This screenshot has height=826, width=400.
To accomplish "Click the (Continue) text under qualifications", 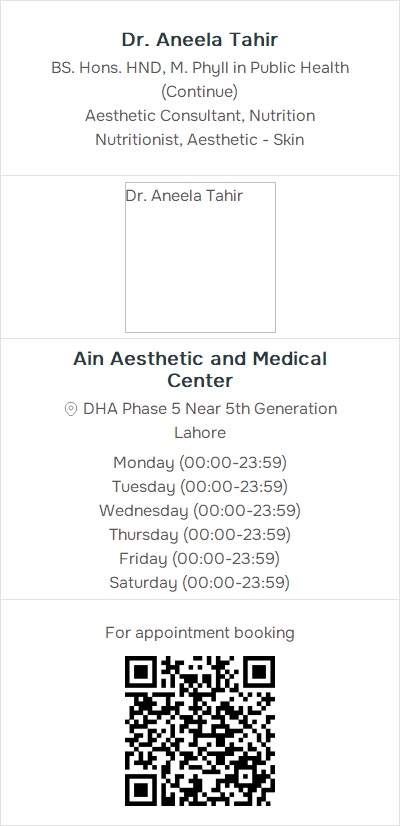I will pos(200,92).
